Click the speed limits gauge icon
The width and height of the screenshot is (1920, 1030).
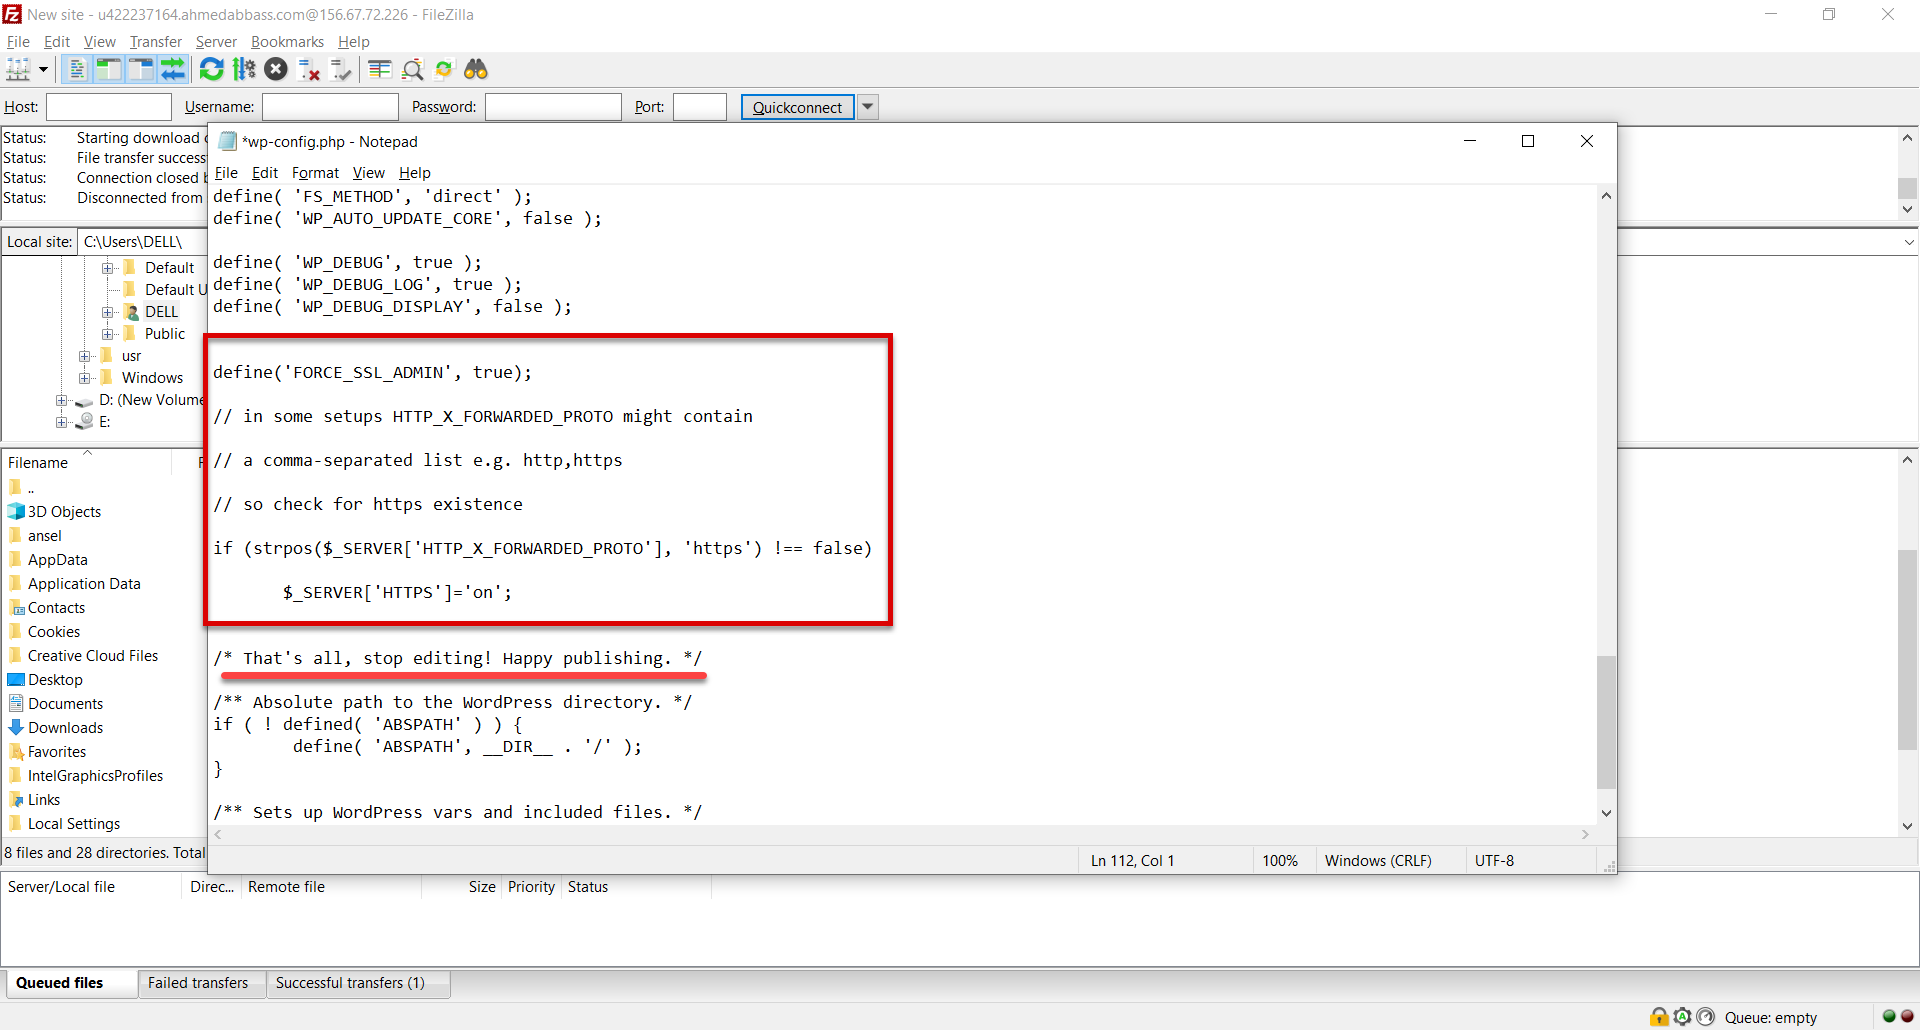click(1705, 1017)
